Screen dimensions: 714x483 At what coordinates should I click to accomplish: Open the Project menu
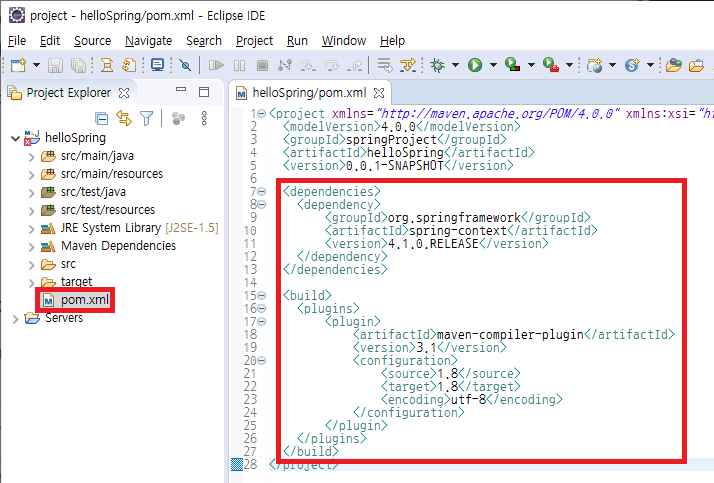click(x=254, y=41)
